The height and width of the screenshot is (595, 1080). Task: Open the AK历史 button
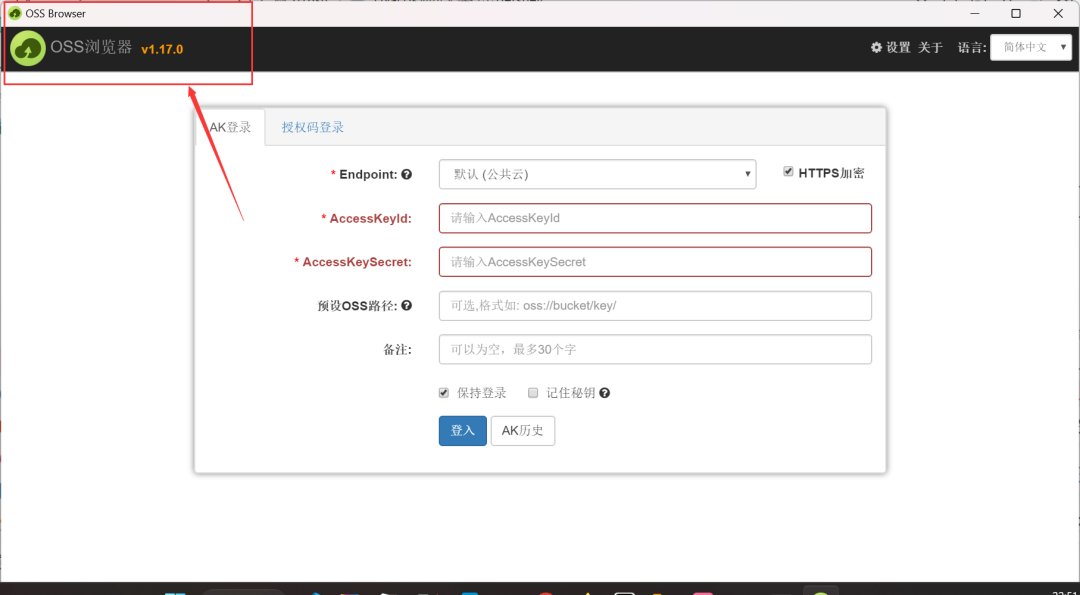pos(523,430)
